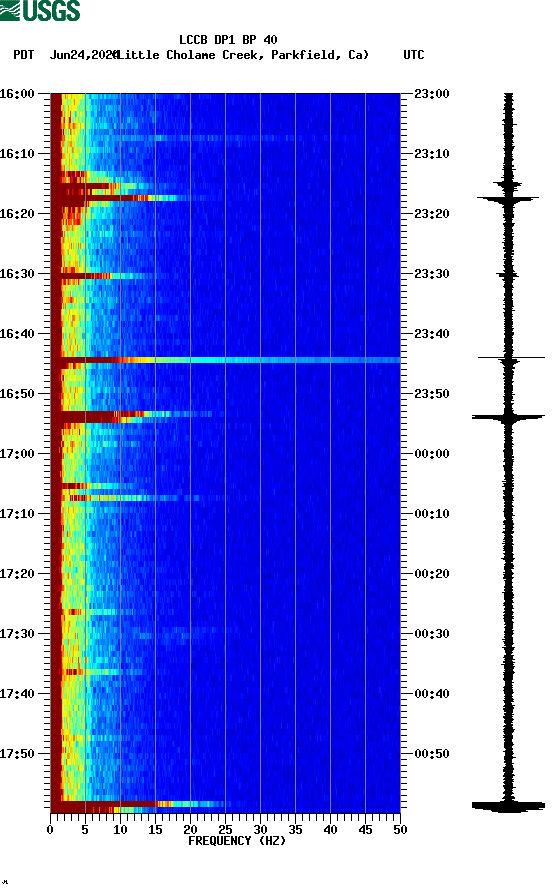Click the '25' frequency axis label
552x893 pixels.
[x=226, y=830]
